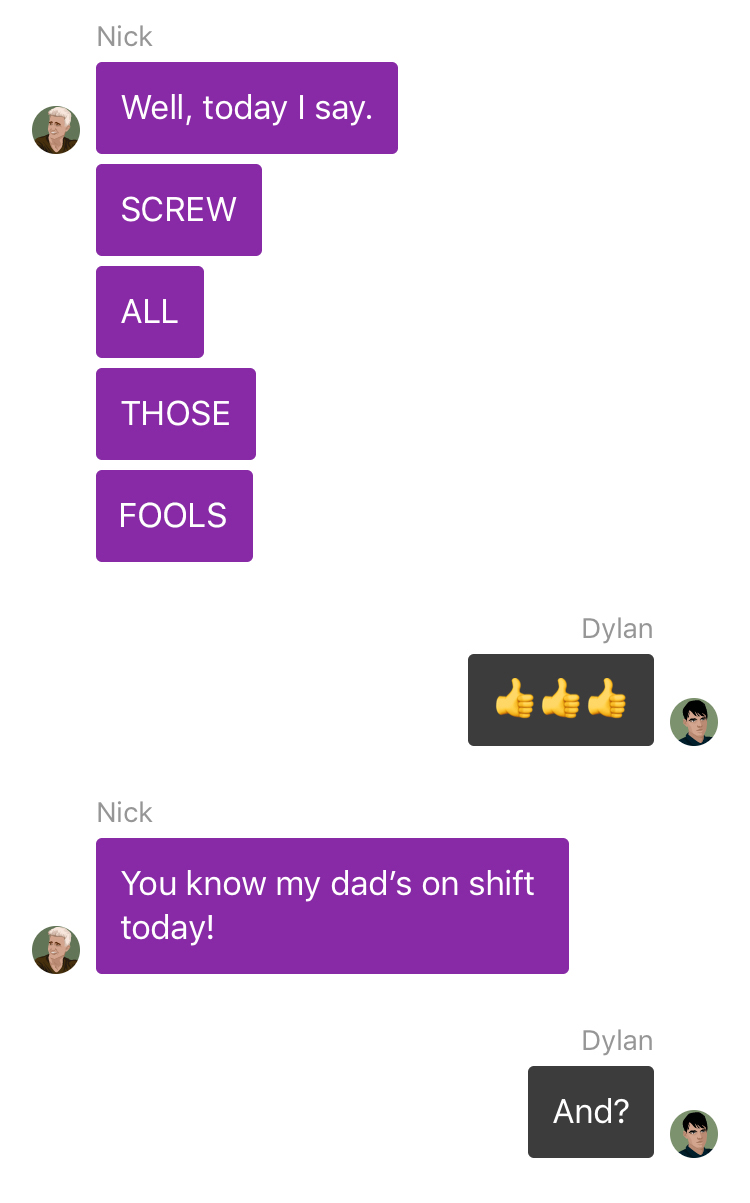Click the Nick name label above the dad's shift message
This screenshot has height=1203, width=750.
125,813
